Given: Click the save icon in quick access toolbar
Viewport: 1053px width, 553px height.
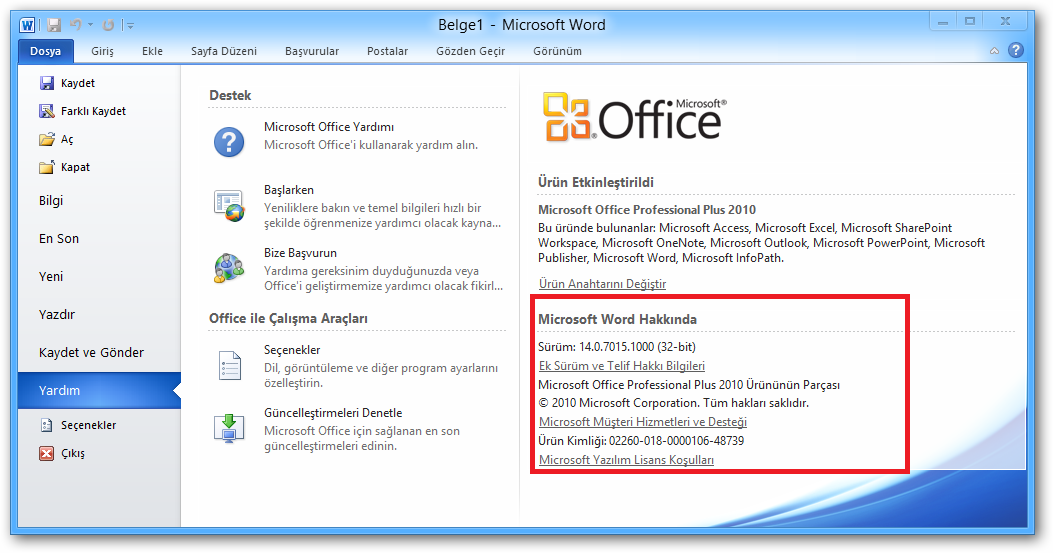Looking at the screenshot, I should point(54,24).
